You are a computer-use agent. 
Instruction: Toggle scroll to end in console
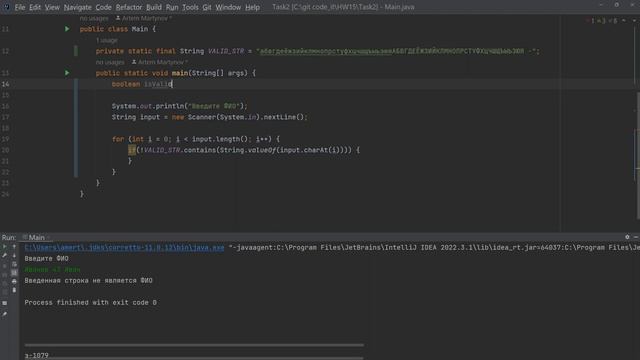[14, 273]
